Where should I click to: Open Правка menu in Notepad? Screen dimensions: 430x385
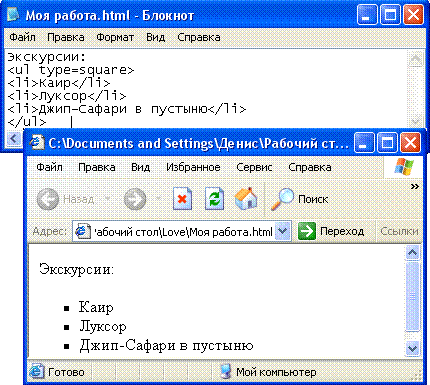66,37
